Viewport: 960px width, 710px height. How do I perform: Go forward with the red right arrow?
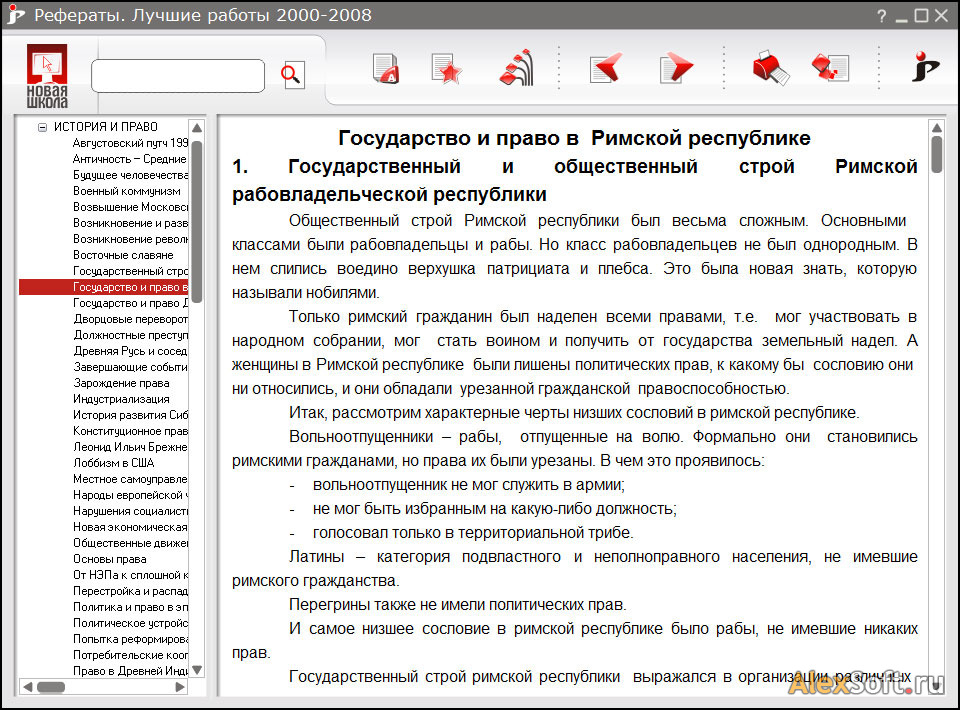pyautogui.click(x=676, y=67)
